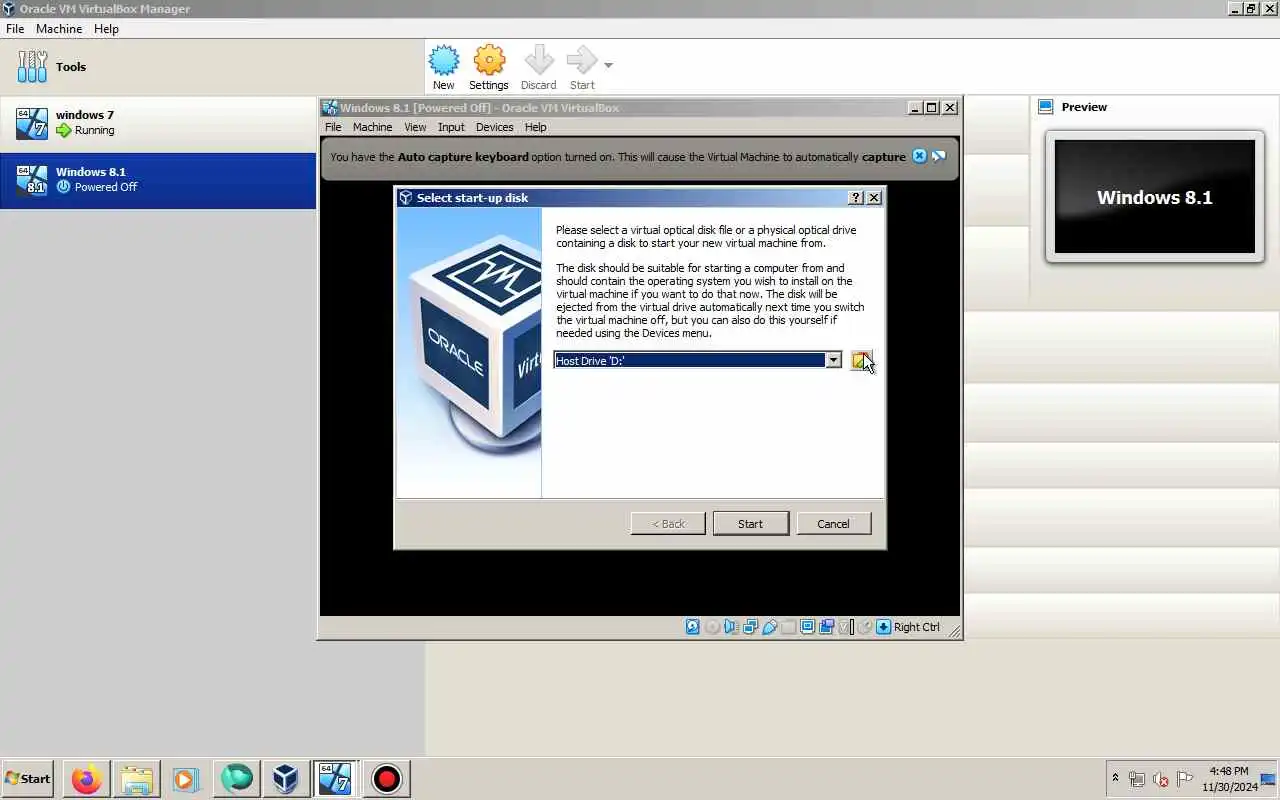Open Action Center flag in tray

(x=1185, y=779)
